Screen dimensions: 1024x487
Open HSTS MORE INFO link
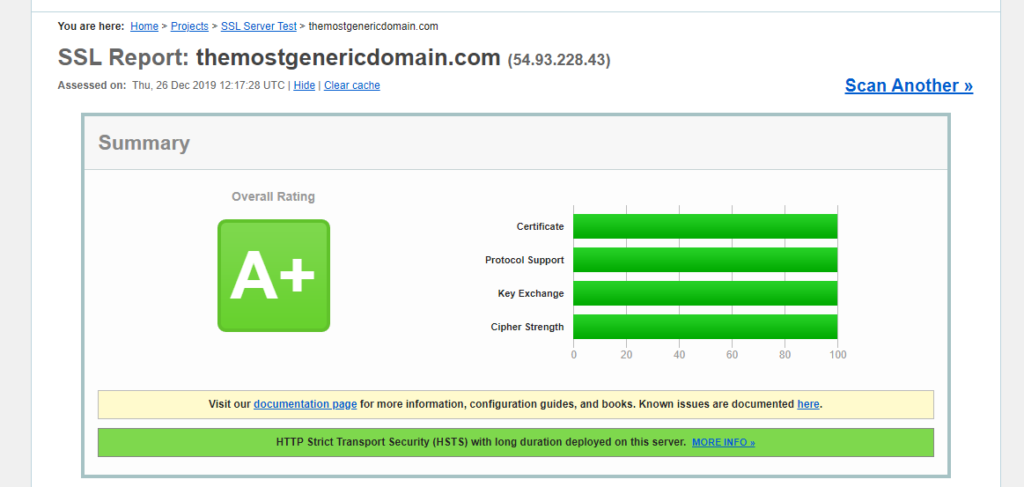click(724, 443)
